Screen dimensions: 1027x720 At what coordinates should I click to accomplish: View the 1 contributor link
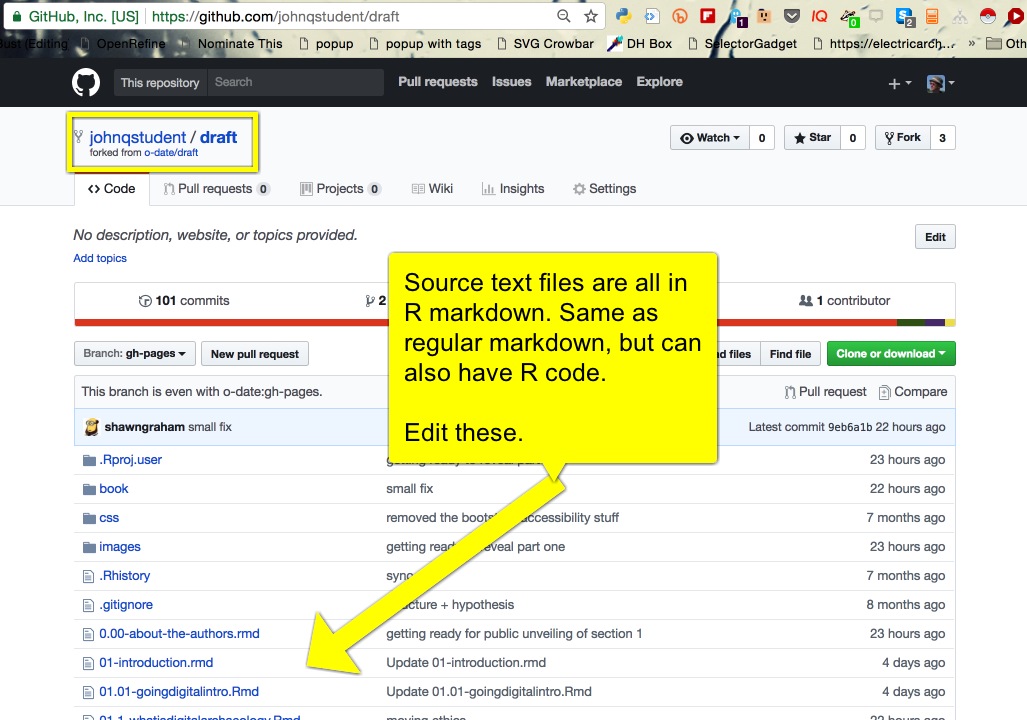tap(845, 301)
